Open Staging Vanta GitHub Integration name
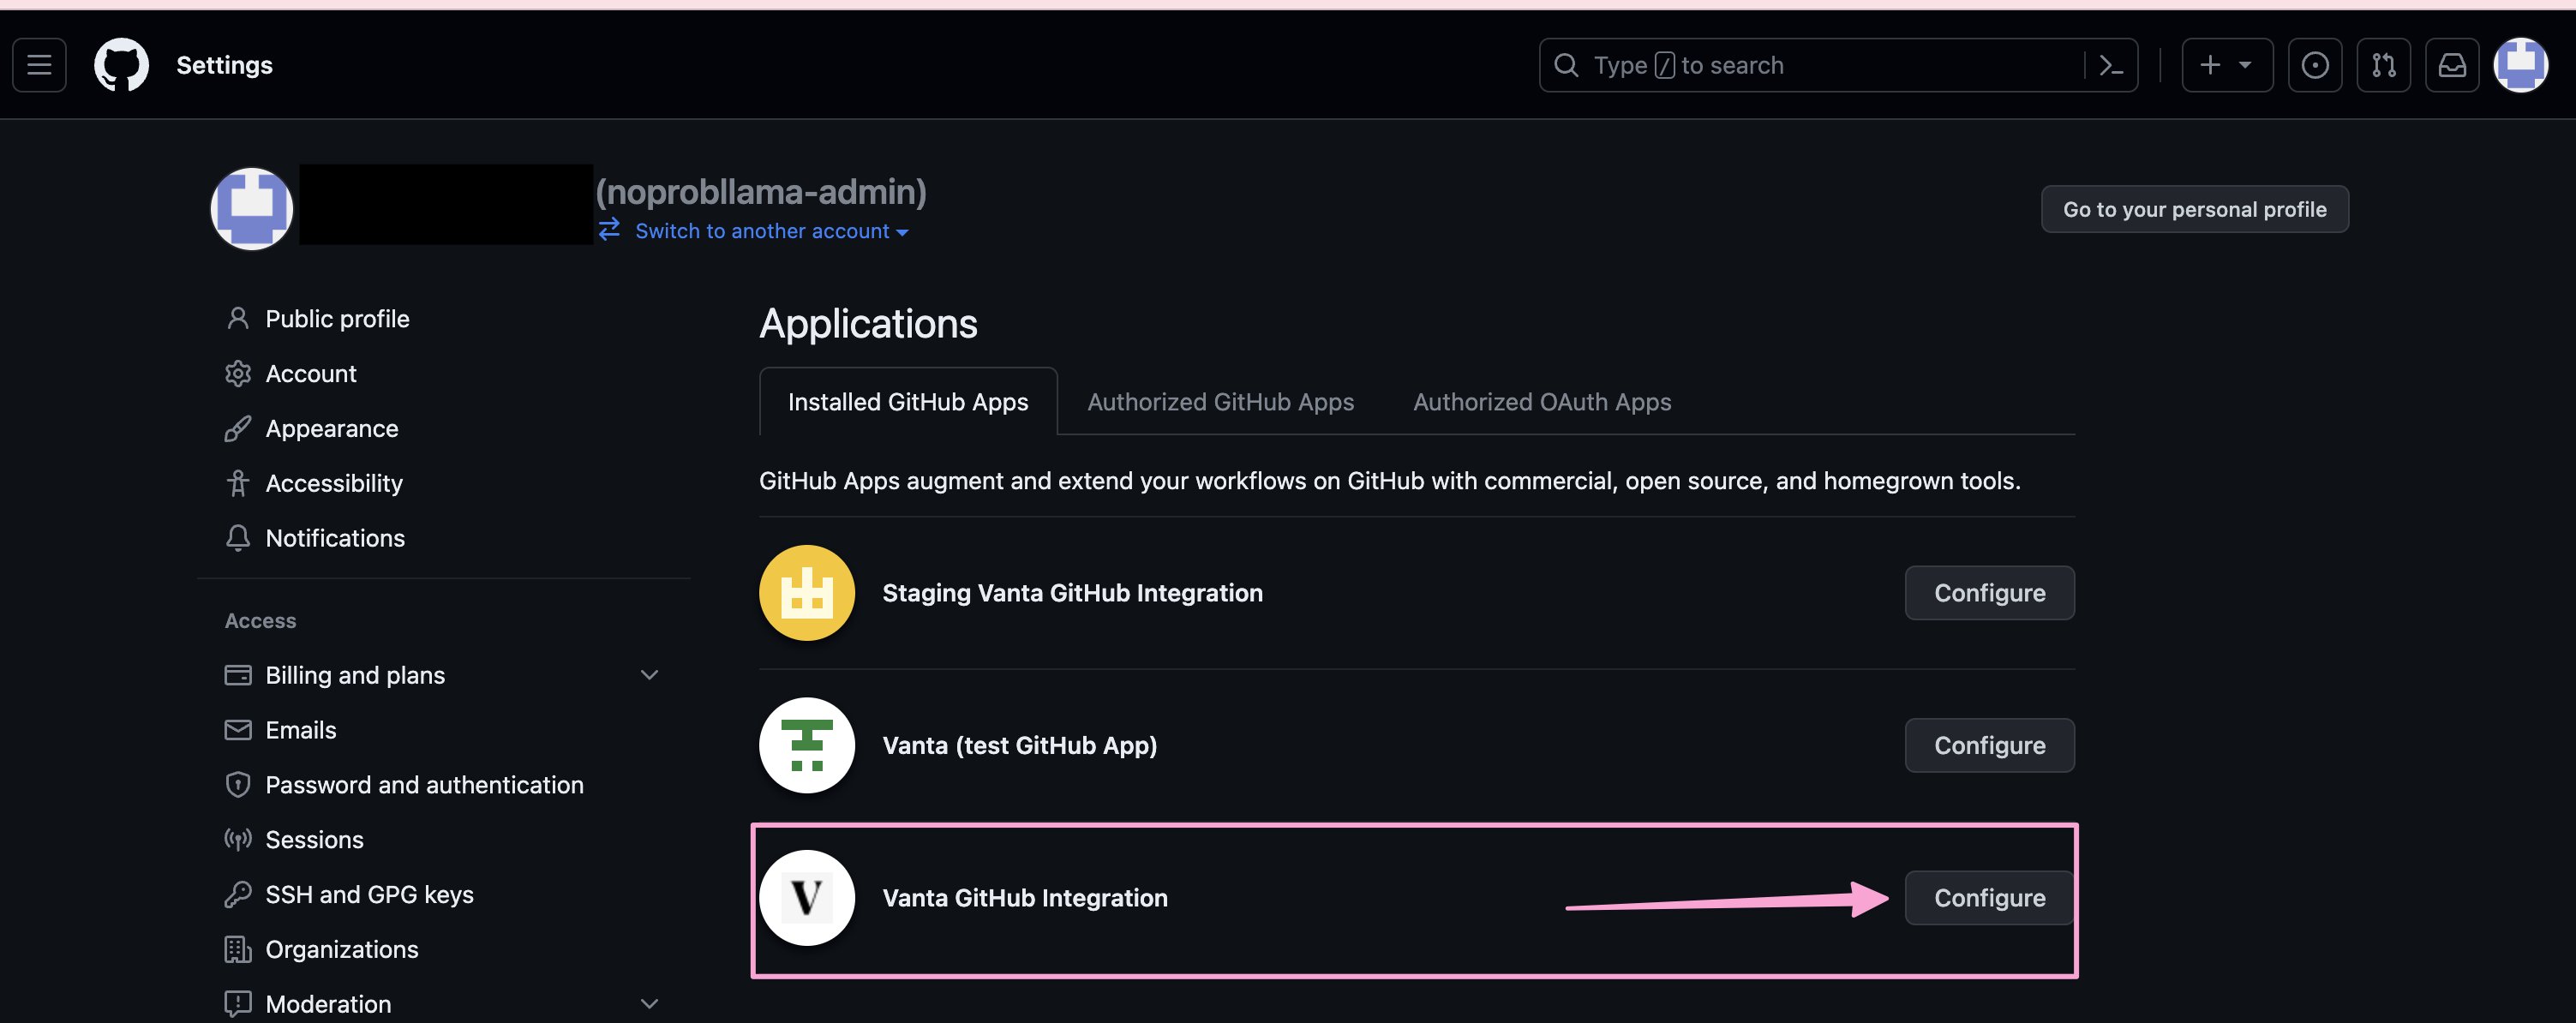The height and width of the screenshot is (1023, 2576). (1072, 593)
